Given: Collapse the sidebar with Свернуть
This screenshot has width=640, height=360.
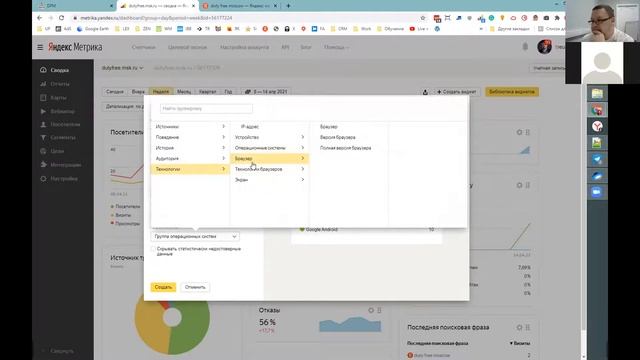Looking at the screenshot, I should 61,351.
